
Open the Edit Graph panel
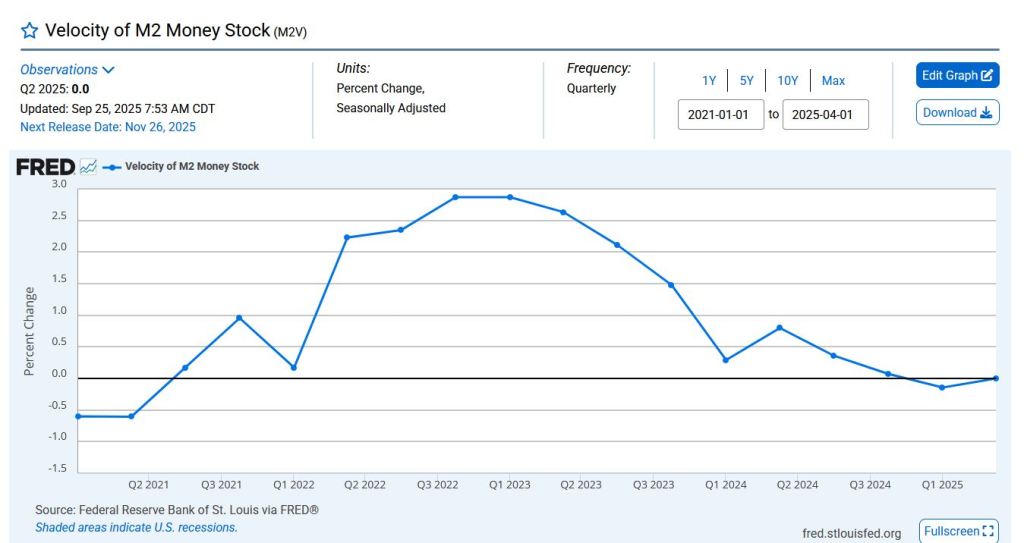click(x=957, y=75)
